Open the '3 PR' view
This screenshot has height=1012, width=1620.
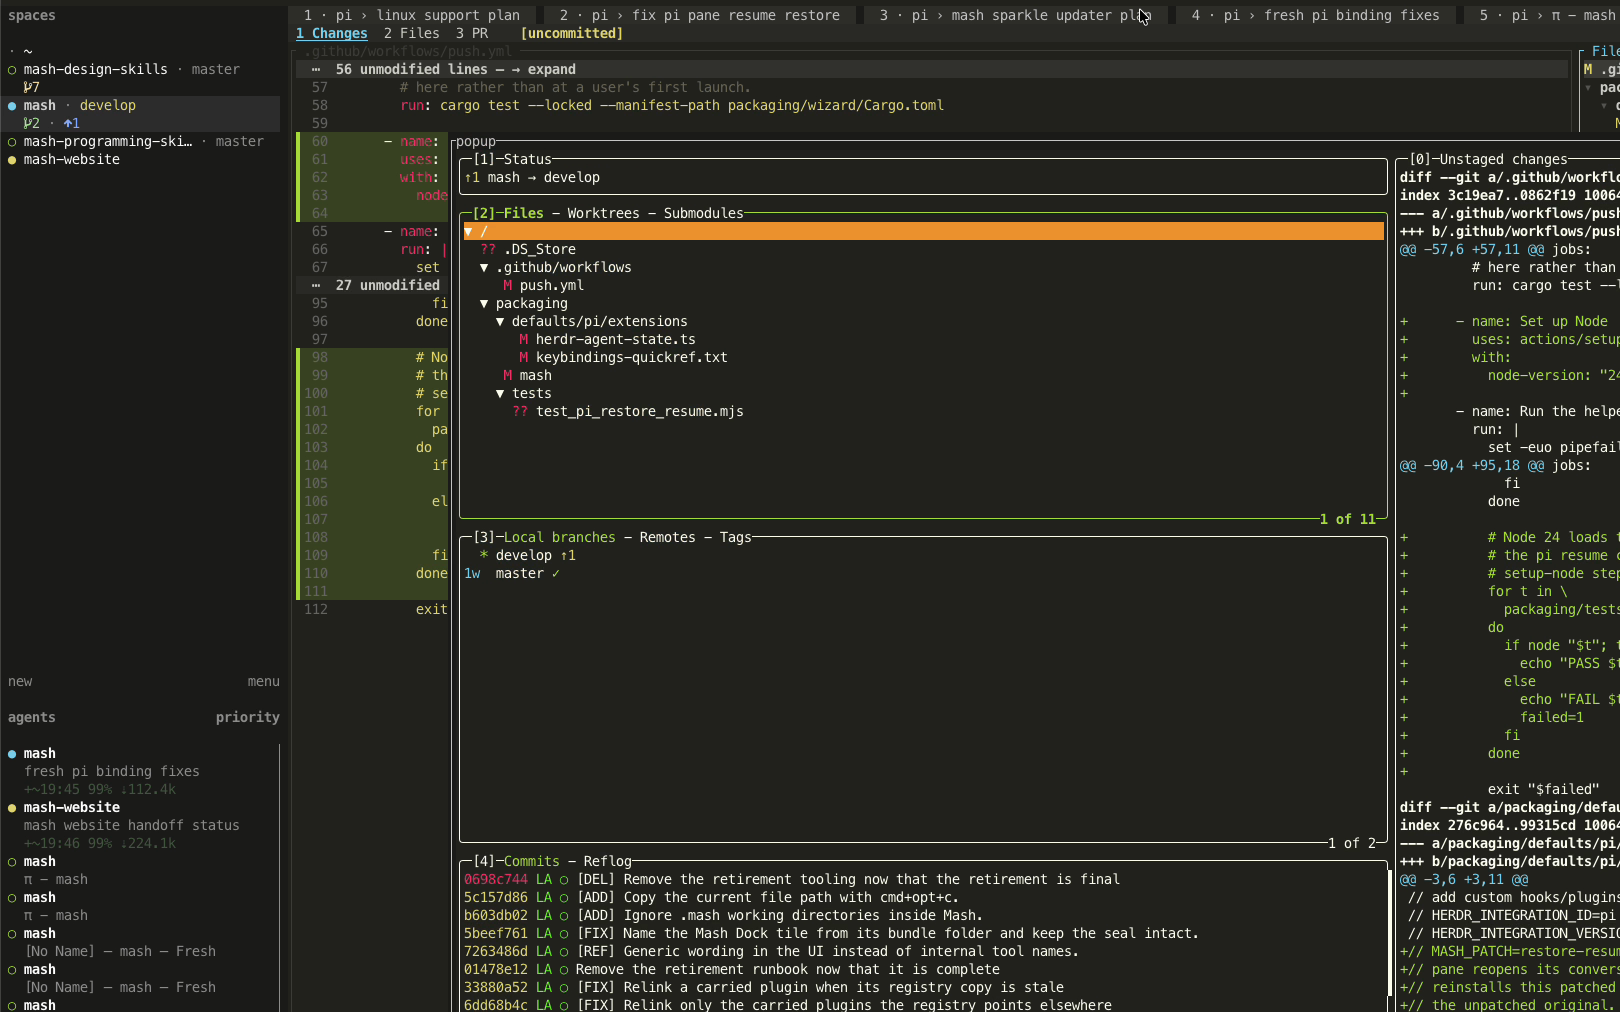pos(472,34)
